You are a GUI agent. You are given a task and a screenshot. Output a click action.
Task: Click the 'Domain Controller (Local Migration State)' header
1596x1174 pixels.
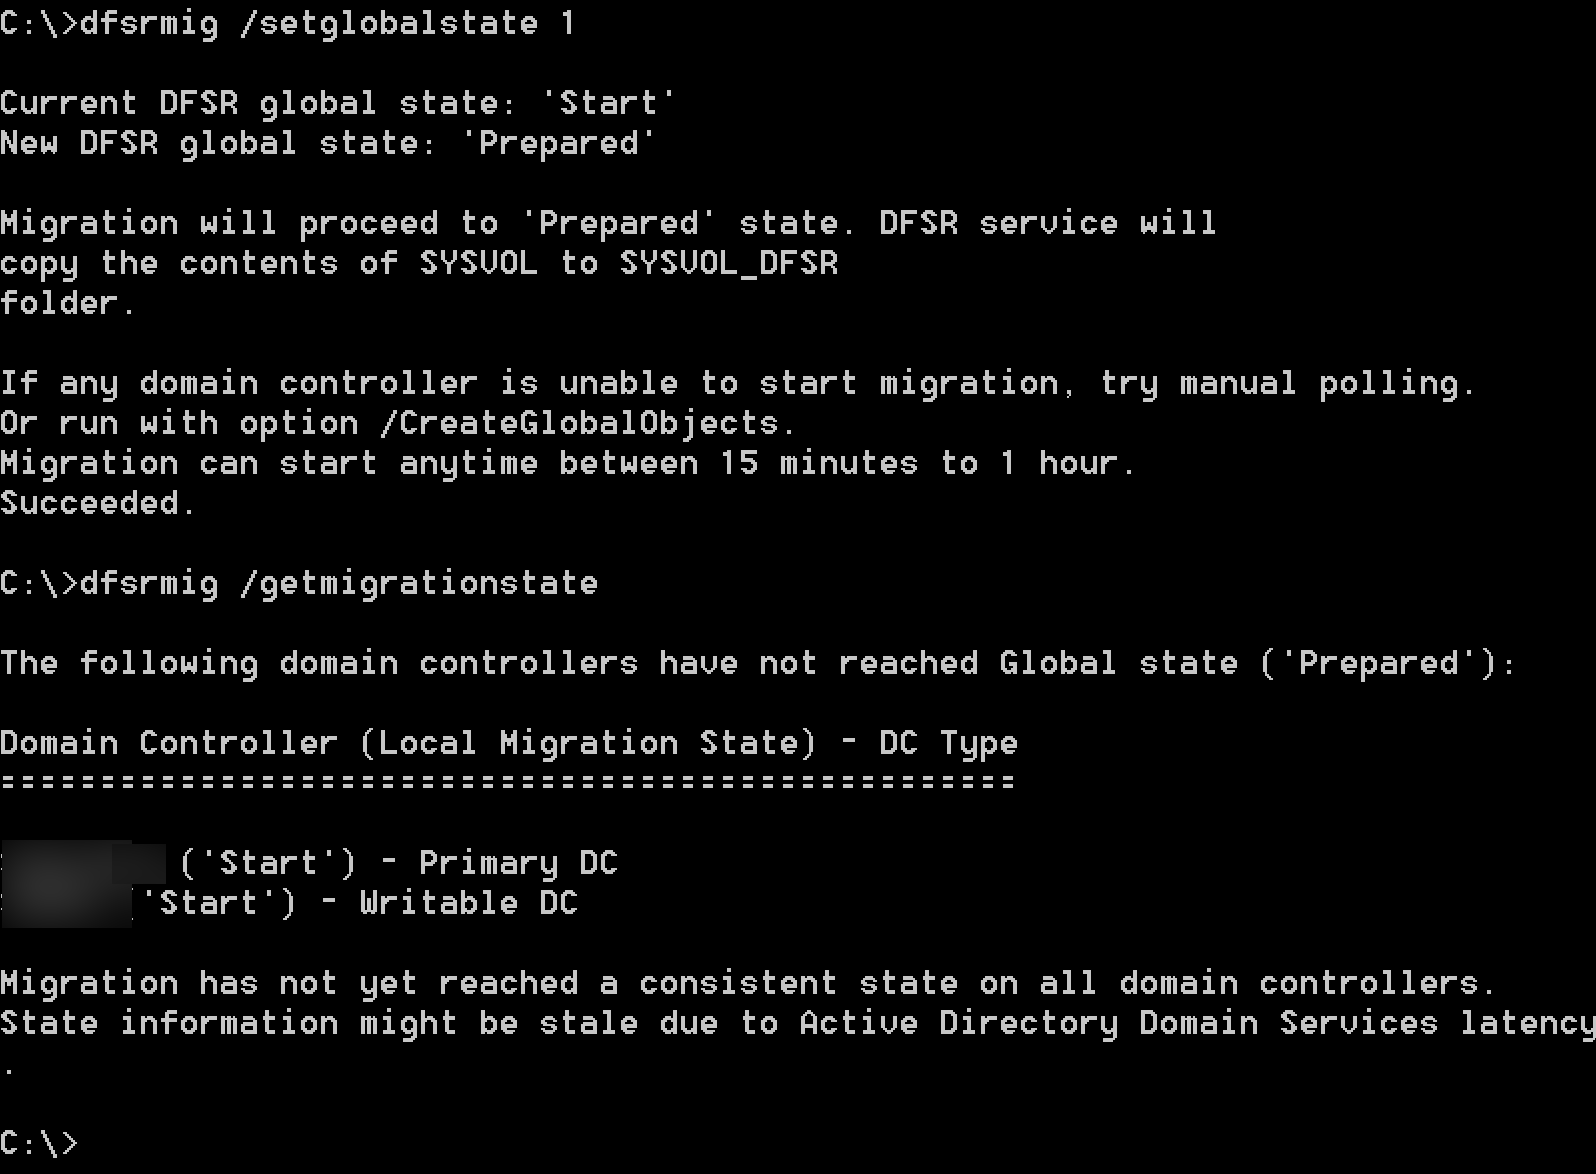click(509, 743)
